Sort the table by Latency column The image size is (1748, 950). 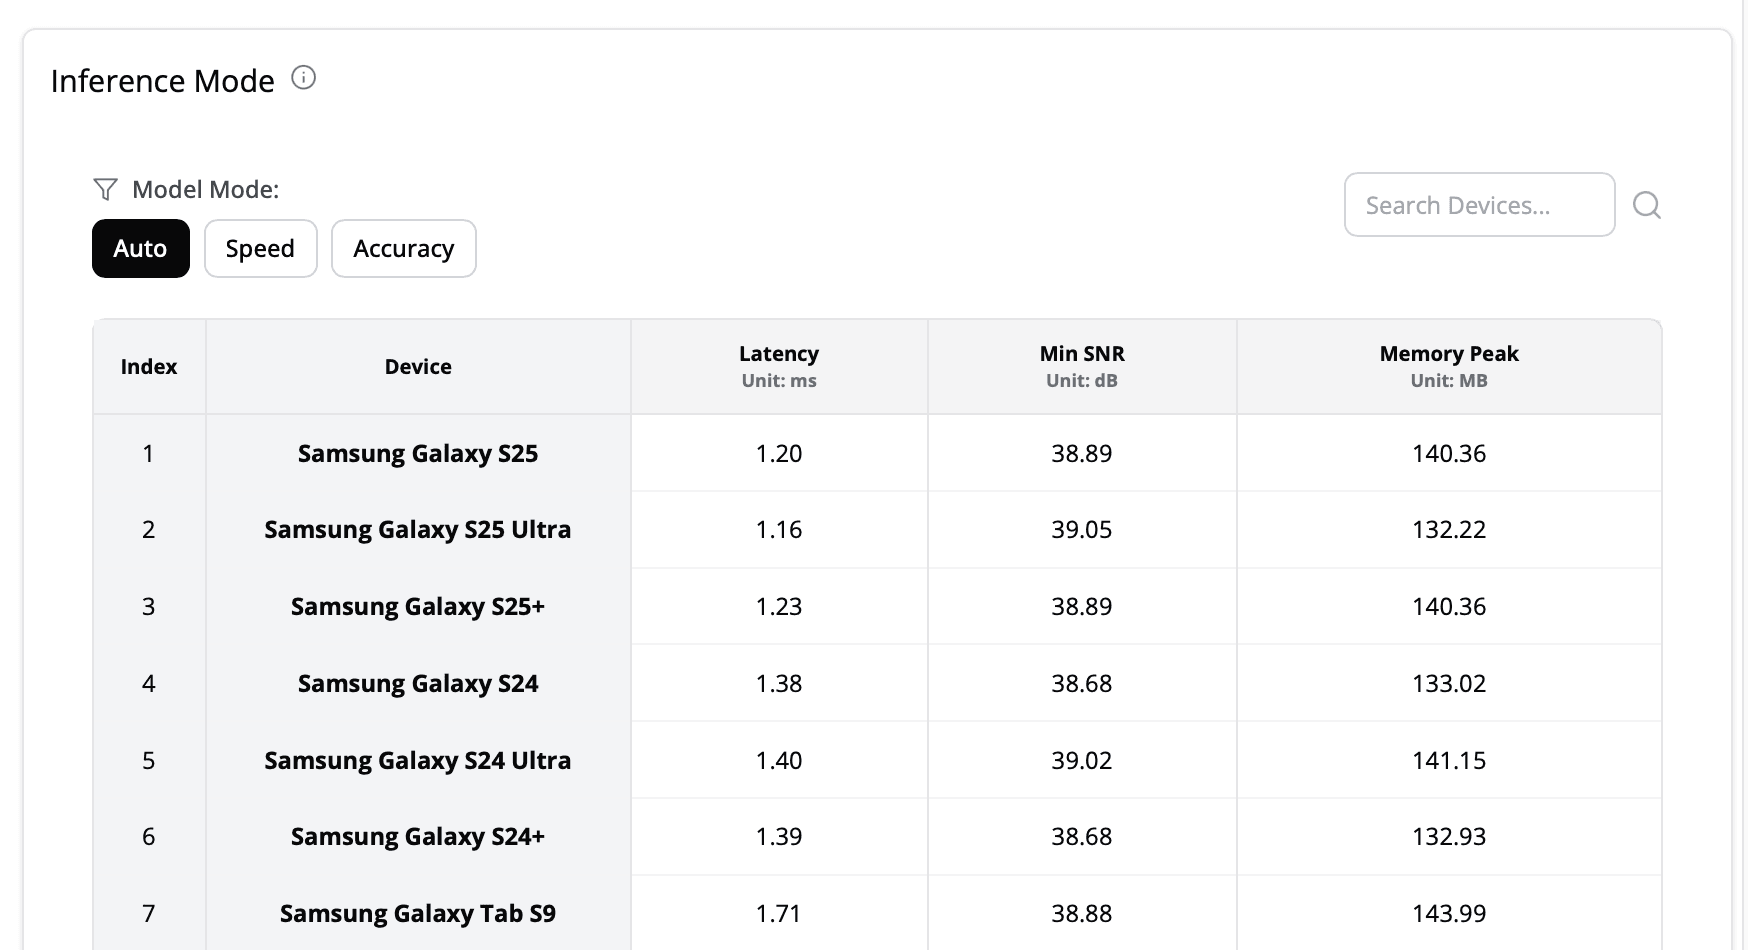[x=779, y=365]
